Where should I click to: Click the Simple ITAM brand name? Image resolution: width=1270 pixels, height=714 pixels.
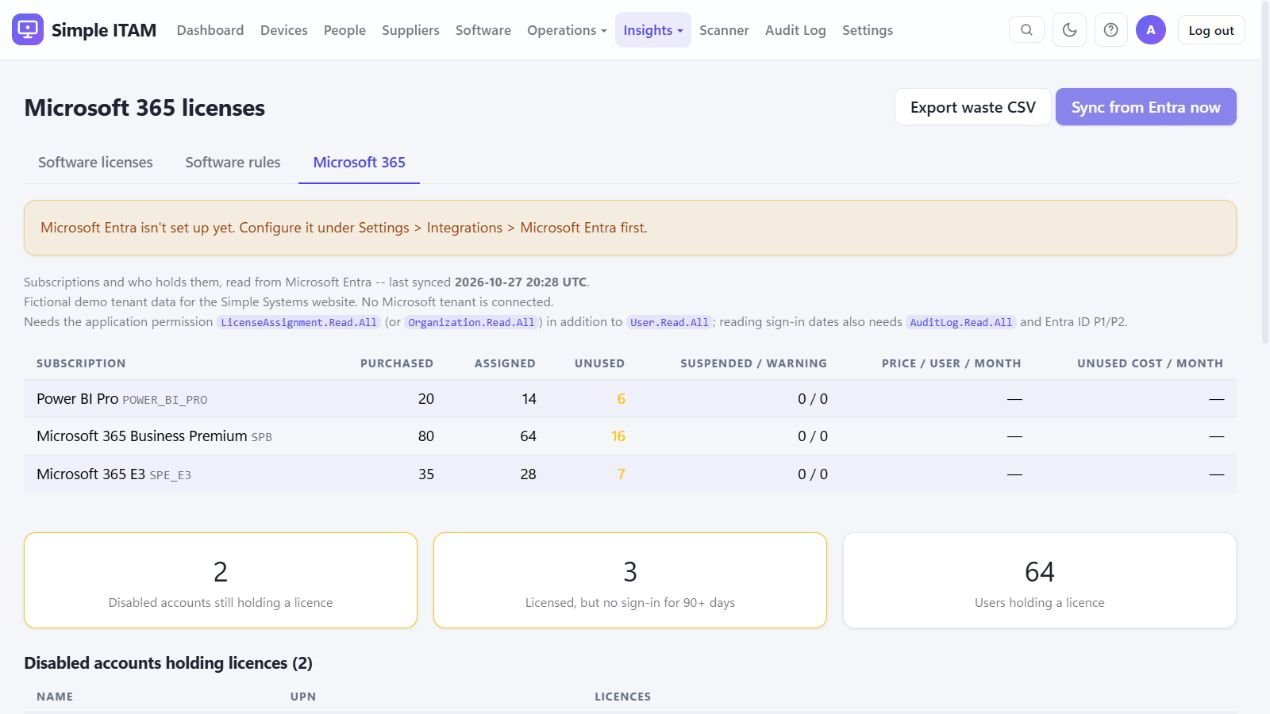click(104, 30)
